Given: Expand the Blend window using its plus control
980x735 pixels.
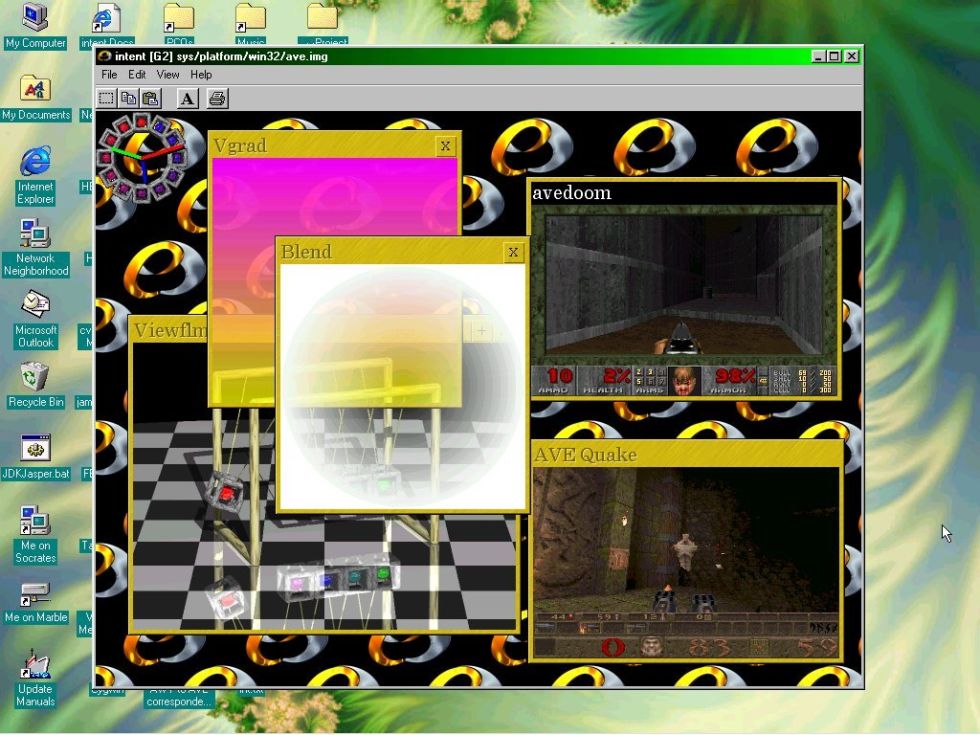Looking at the screenshot, I should [x=481, y=330].
